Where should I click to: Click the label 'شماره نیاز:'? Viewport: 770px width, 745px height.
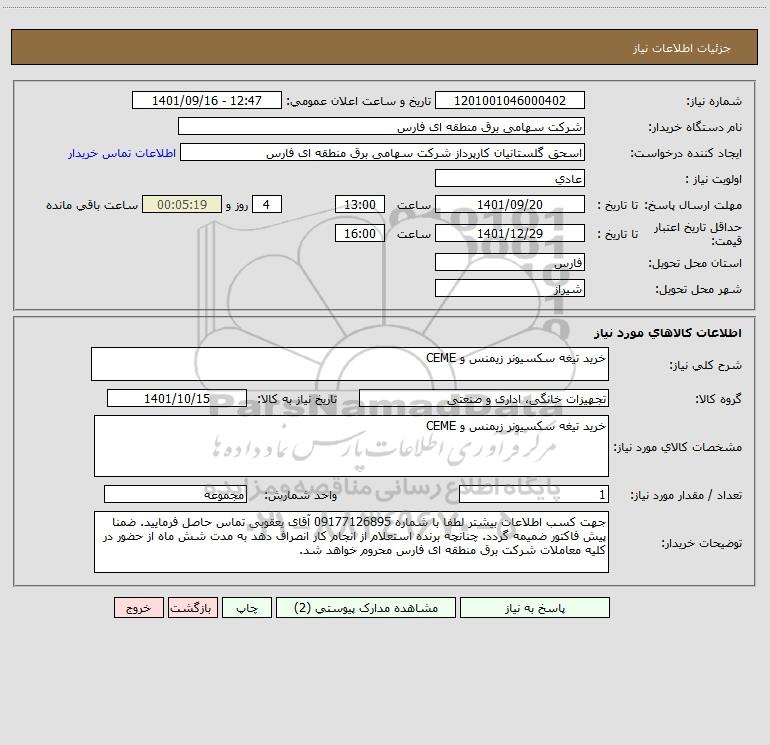(714, 101)
